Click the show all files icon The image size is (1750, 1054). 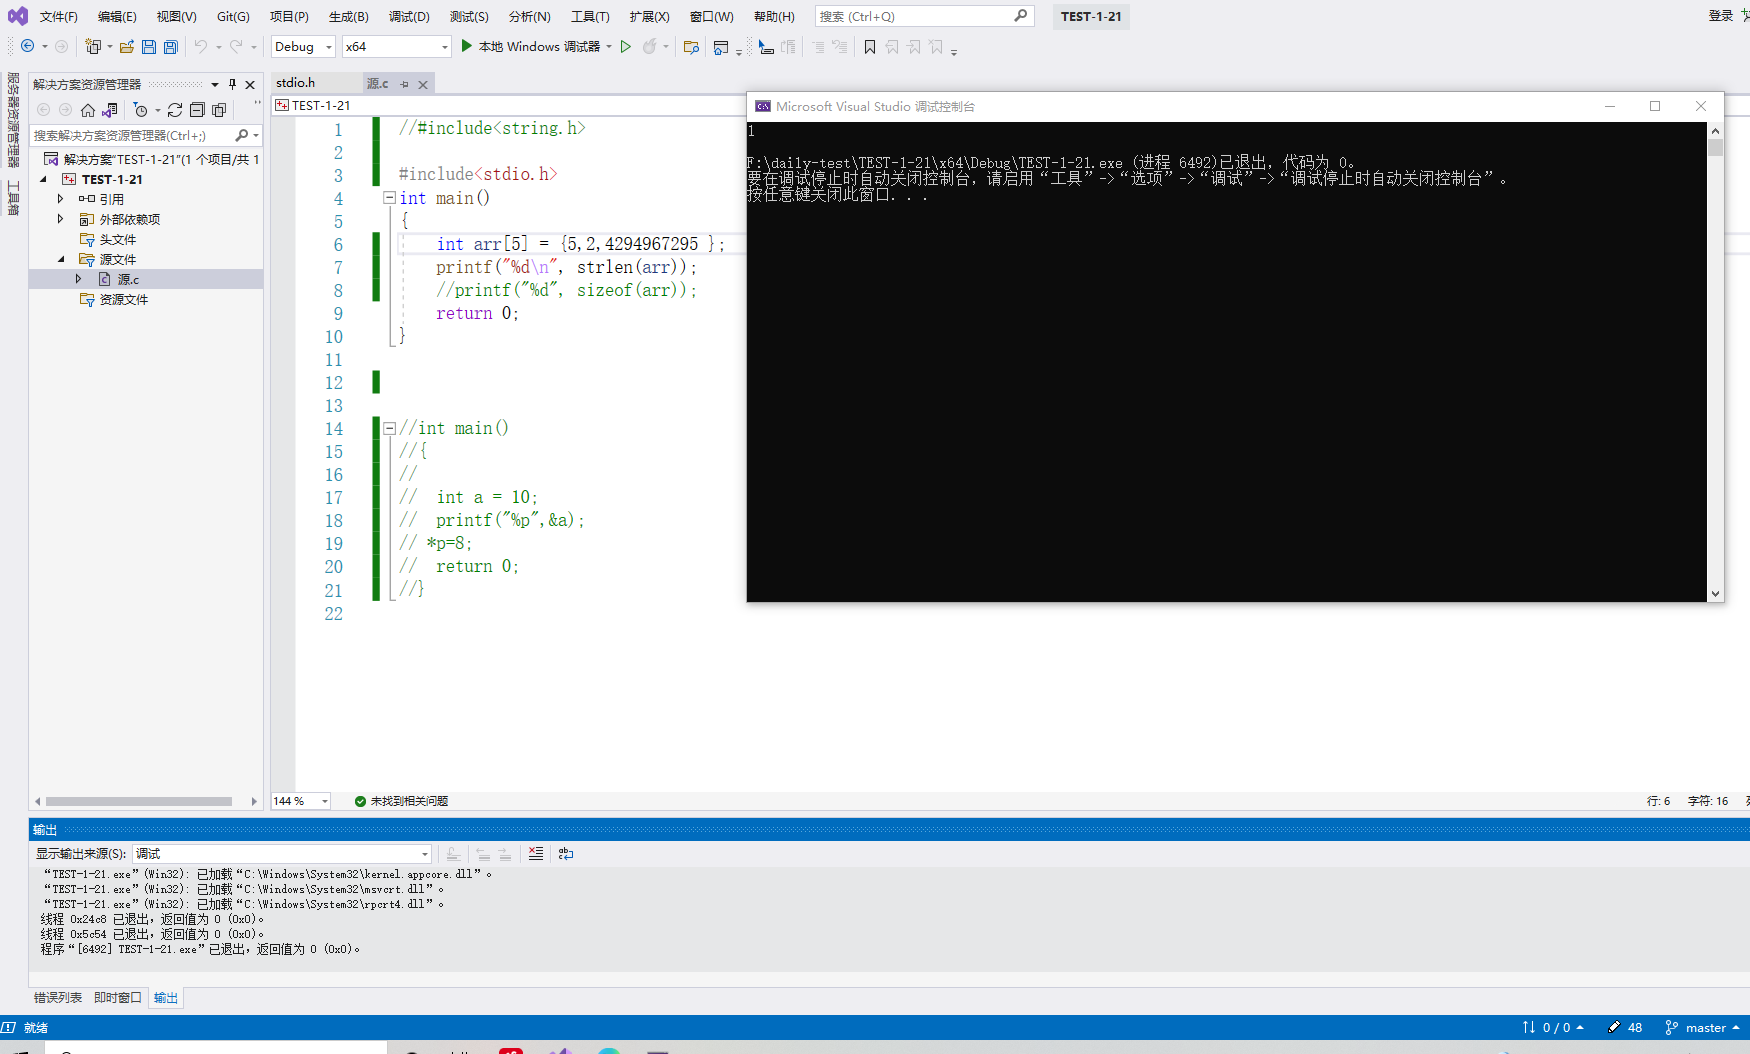(x=219, y=110)
